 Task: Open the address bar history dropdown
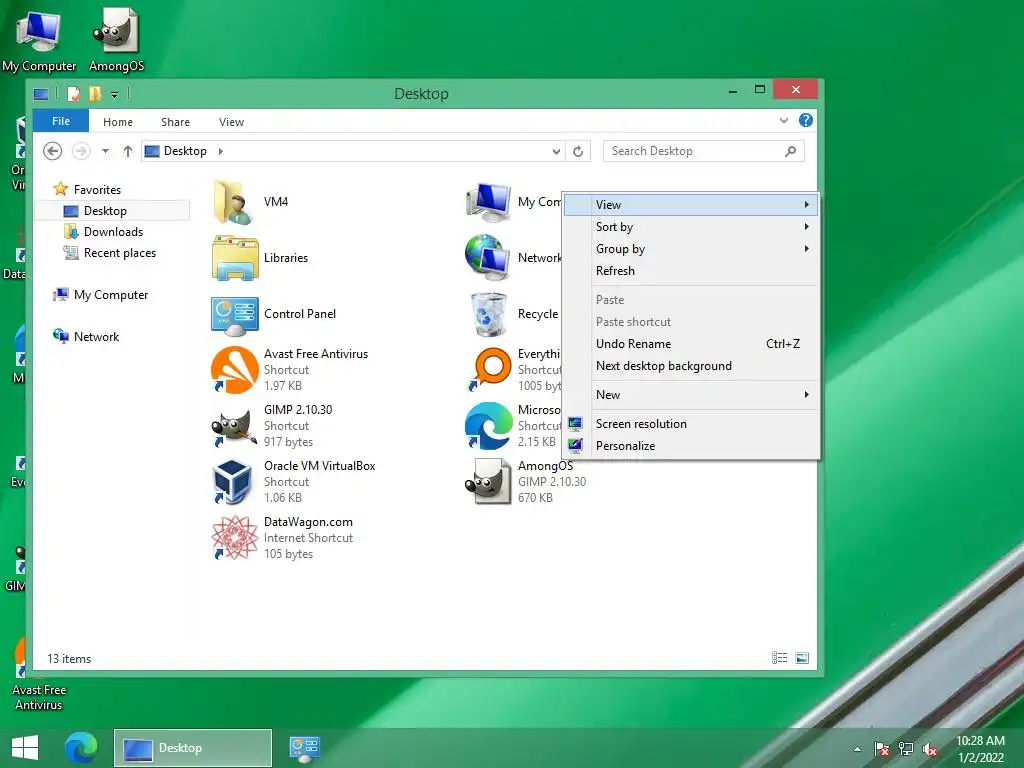(x=556, y=152)
